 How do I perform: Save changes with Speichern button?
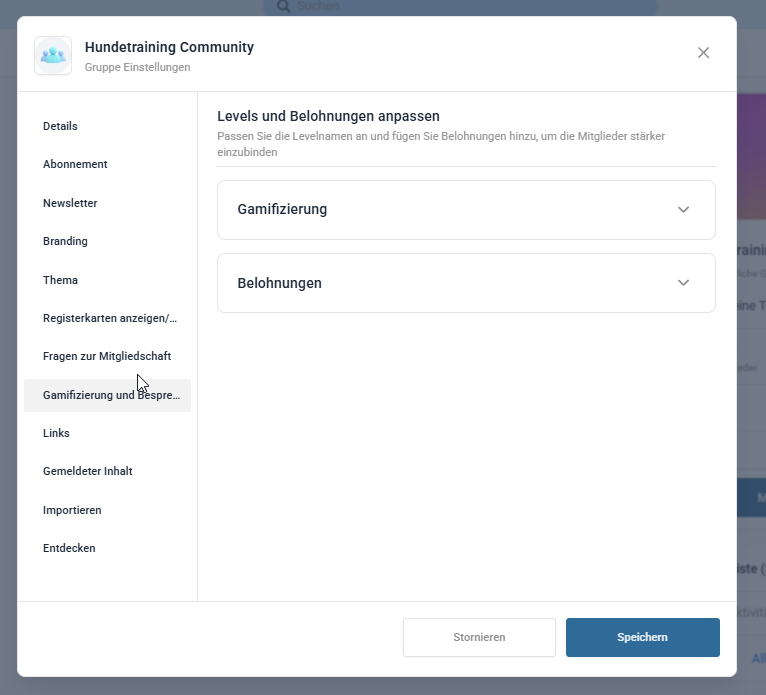tap(642, 637)
